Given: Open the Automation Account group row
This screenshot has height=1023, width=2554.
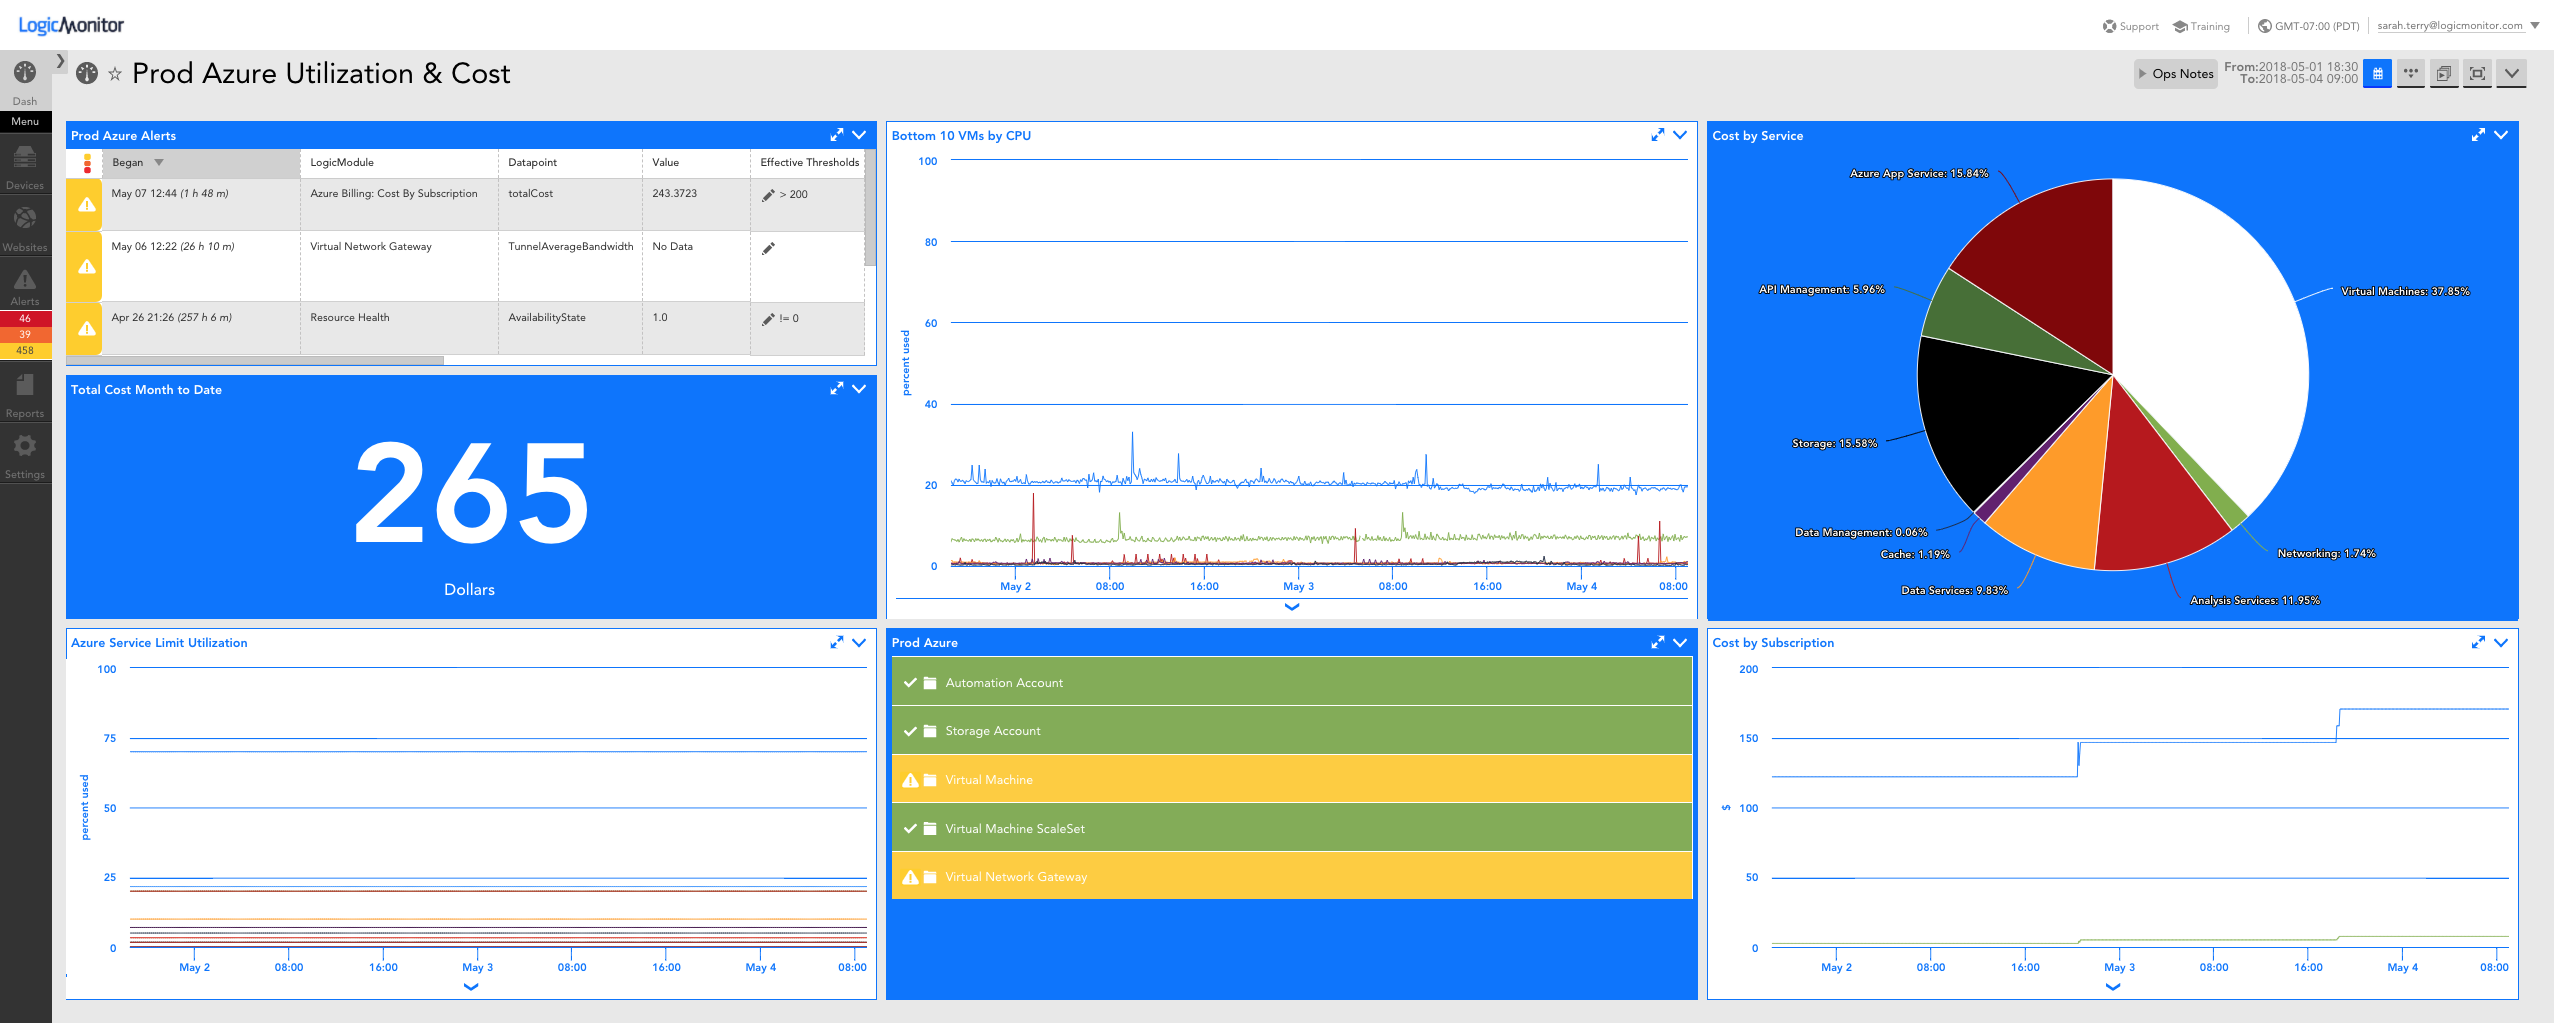Looking at the screenshot, I should (1291, 682).
